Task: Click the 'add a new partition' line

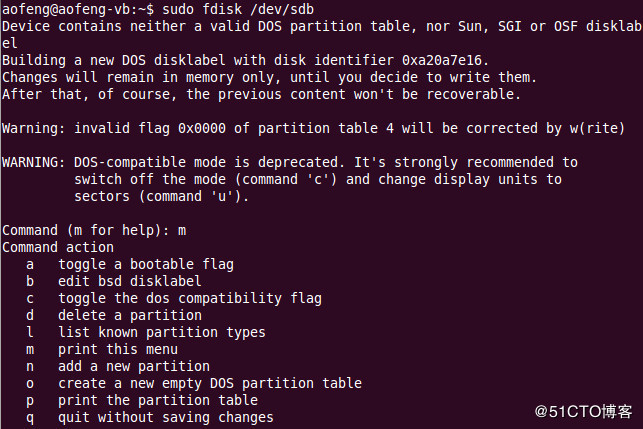Action: point(133,366)
